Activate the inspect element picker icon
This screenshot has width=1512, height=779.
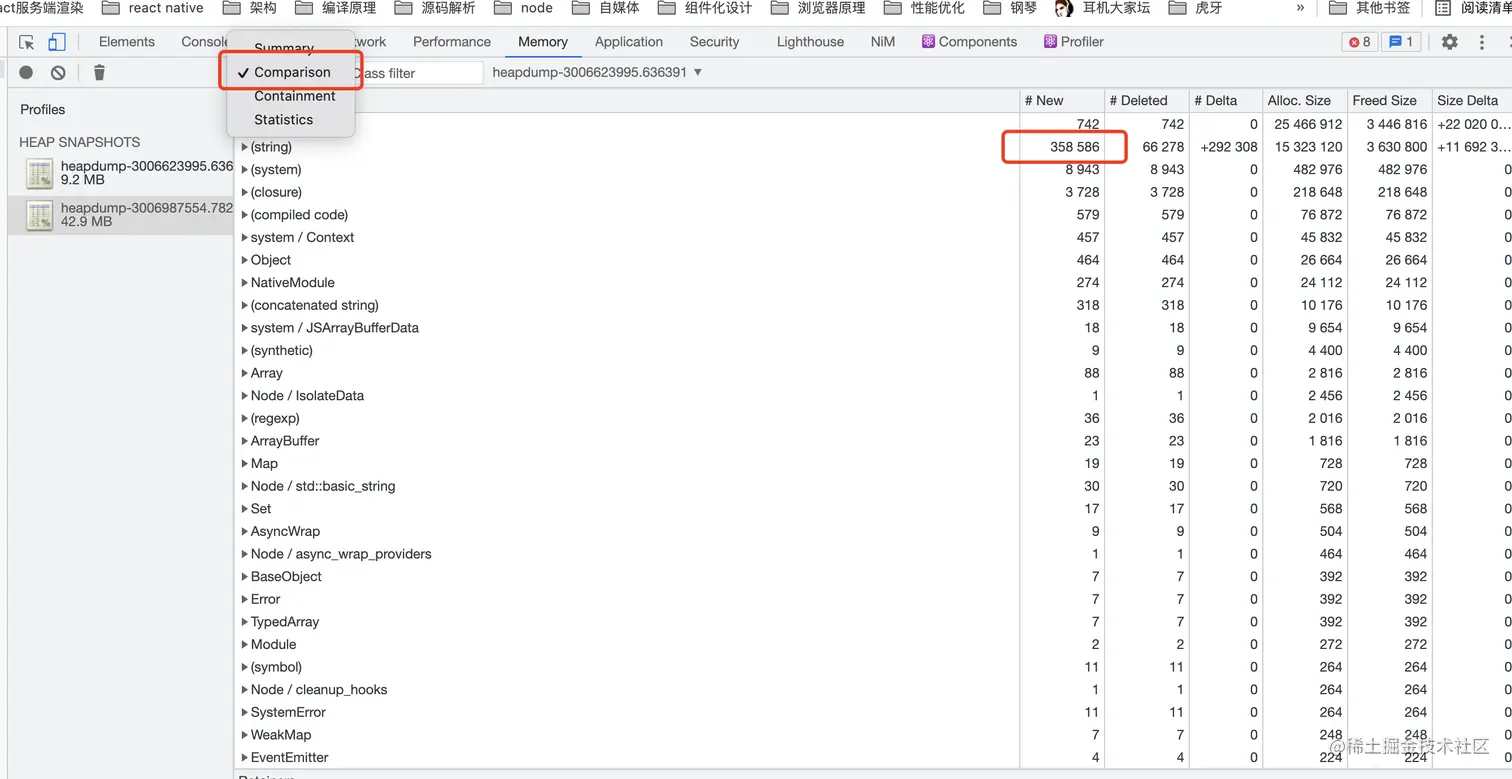(x=27, y=42)
